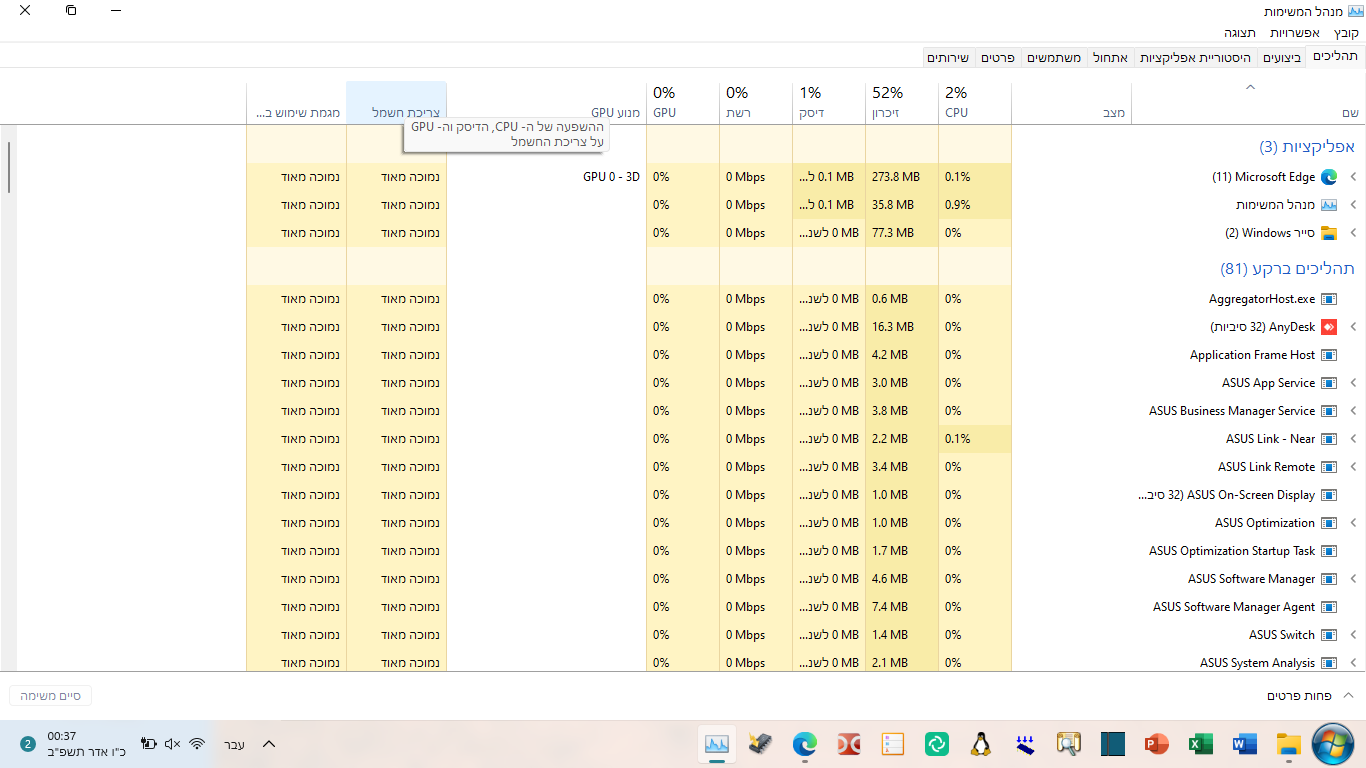The width and height of the screenshot is (1366, 768).
Task: Click the Microsoft Edge process icon
Action: point(1329,177)
